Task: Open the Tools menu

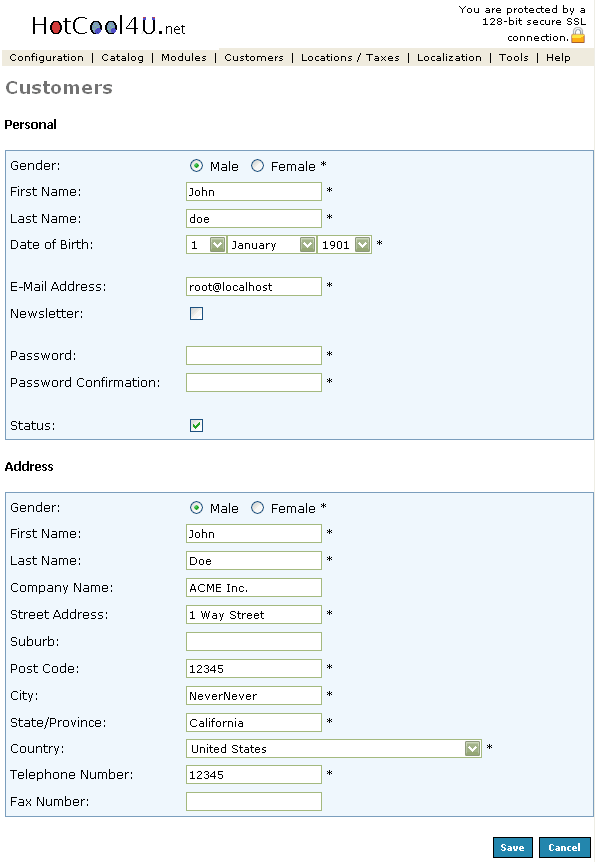Action: point(513,58)
